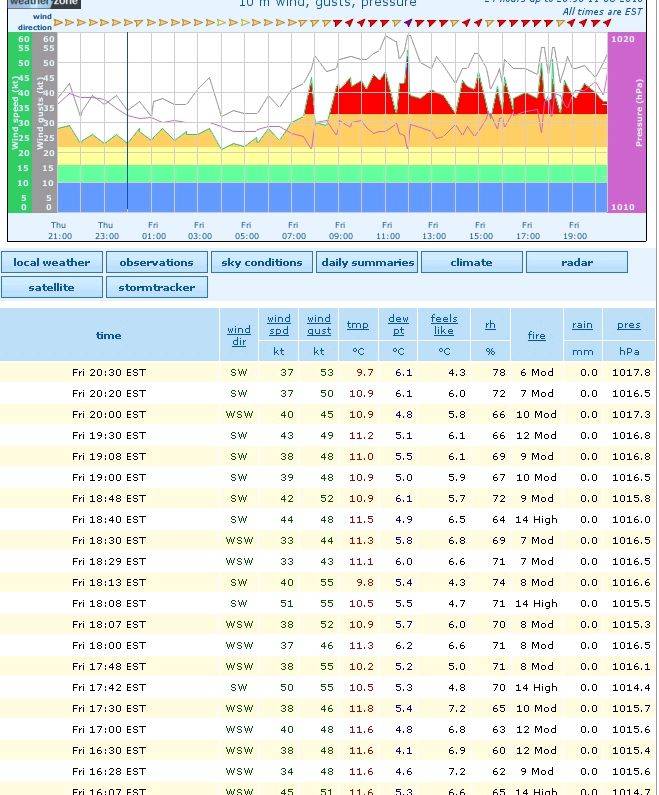
Task: Launch the stormtracker
Action: (156, 287)
